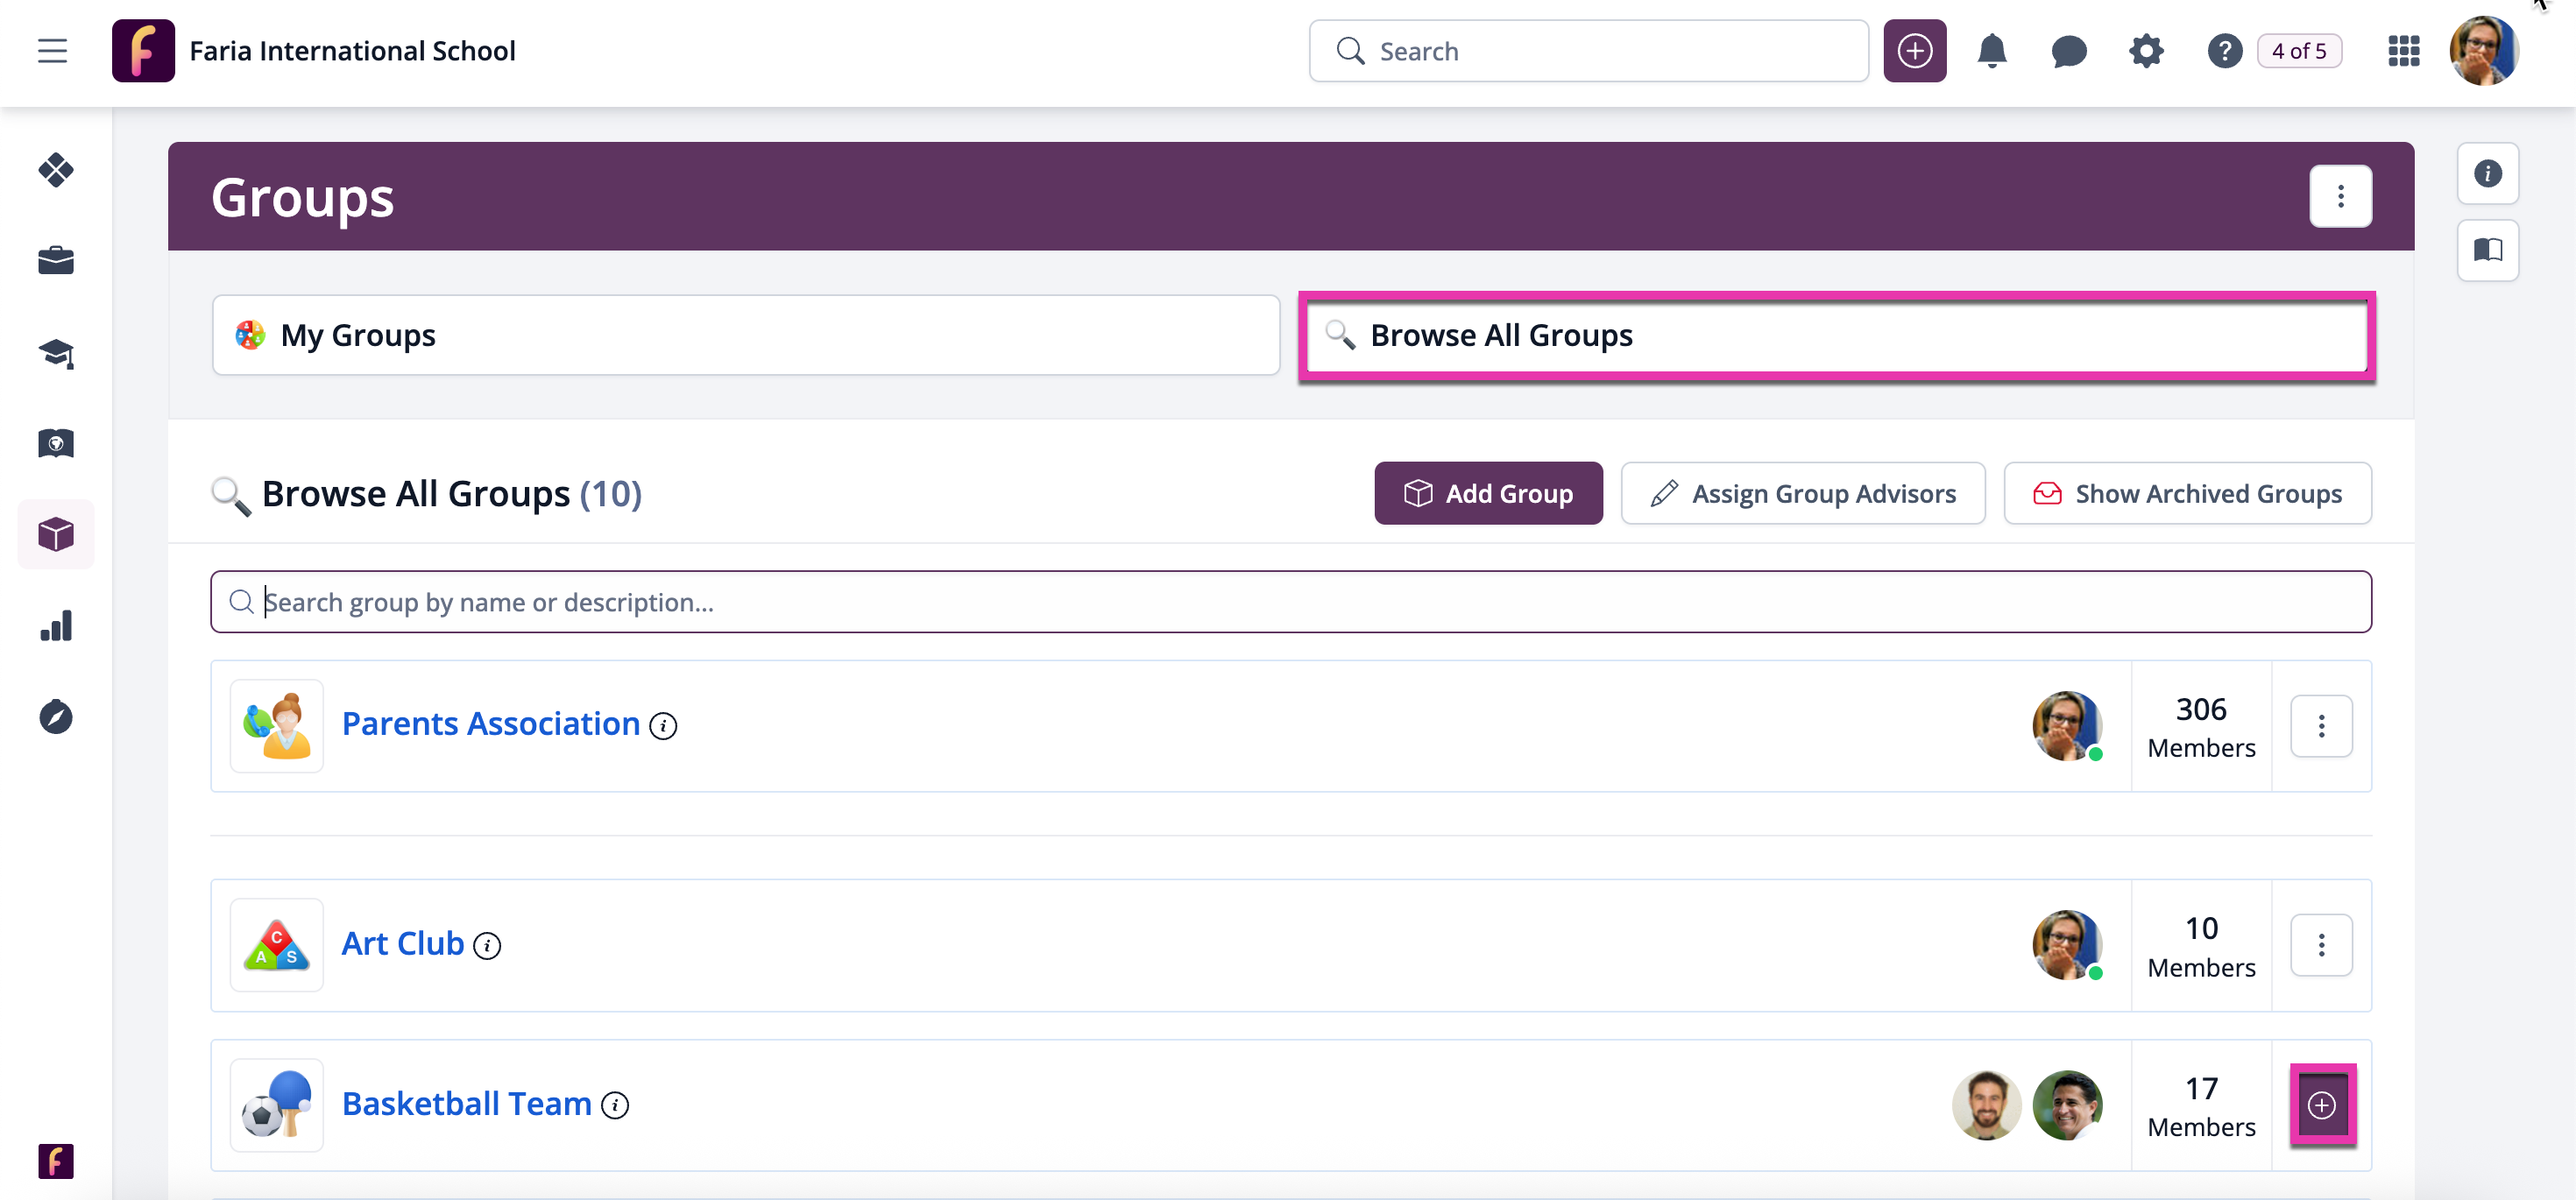Viewport: 2576px width, 1200px height.
Task: Click Show Archived Groups button
Action: coord(2187,493)
